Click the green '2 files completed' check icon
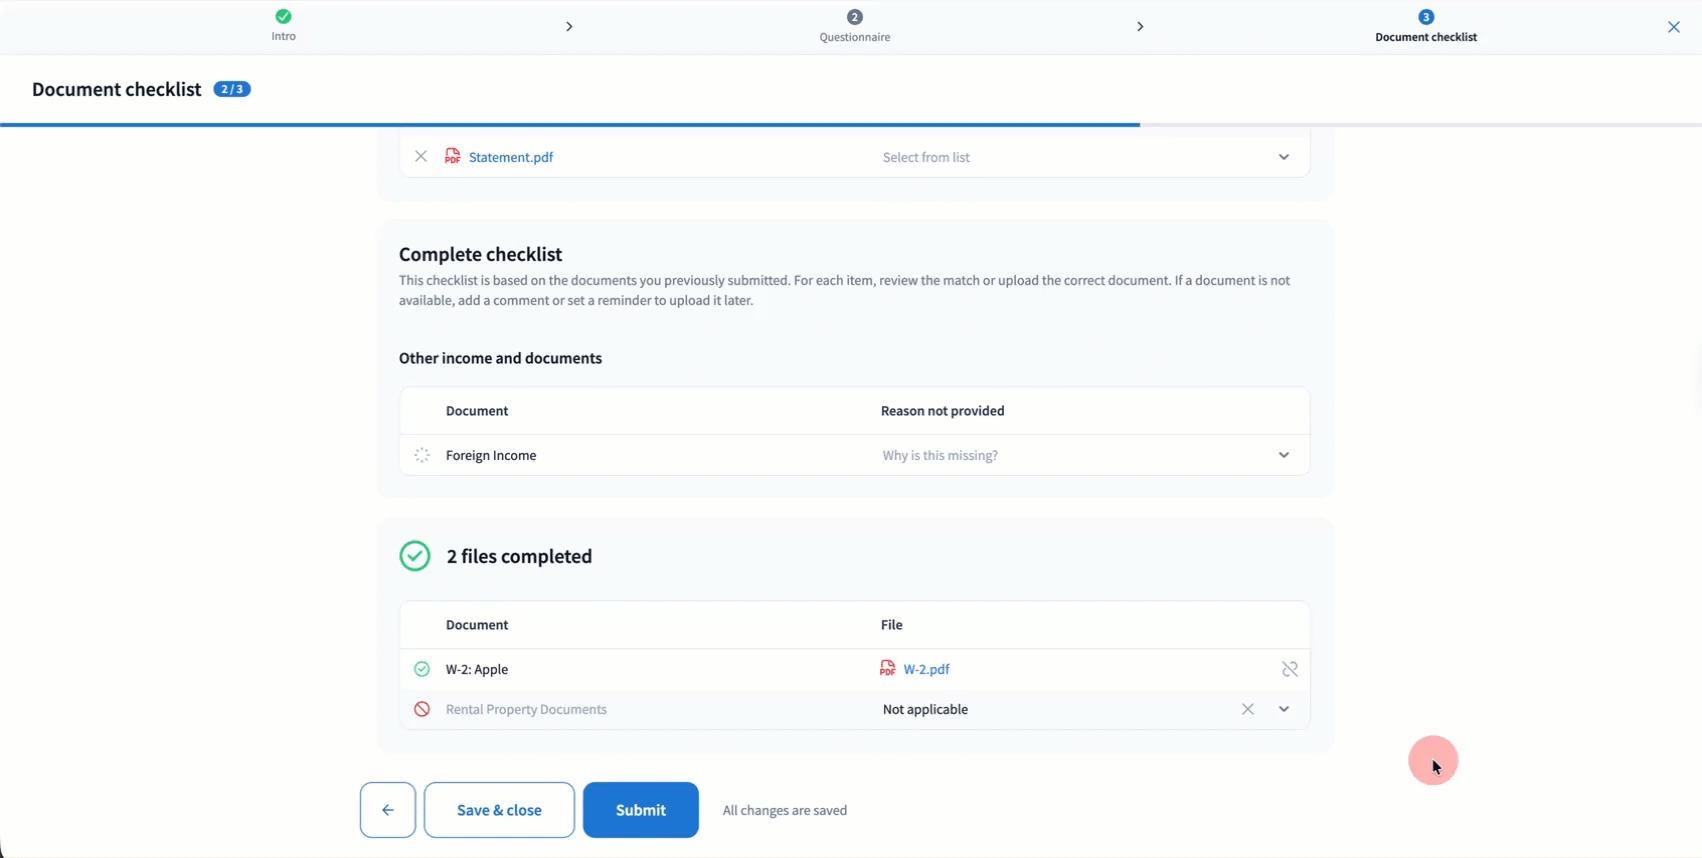1702x858 pixels. (x=415, y=556)
